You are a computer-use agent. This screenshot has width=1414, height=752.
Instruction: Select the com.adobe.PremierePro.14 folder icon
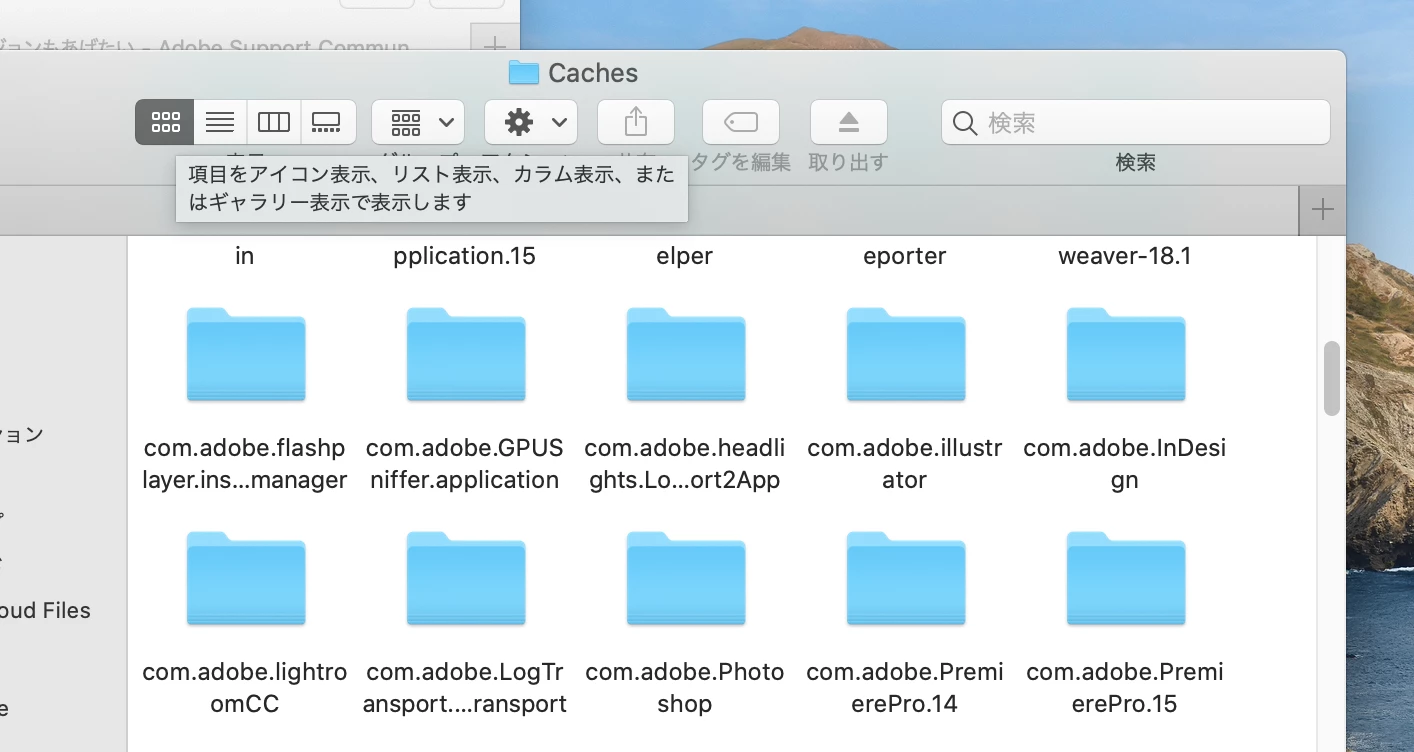pos(906,579)
